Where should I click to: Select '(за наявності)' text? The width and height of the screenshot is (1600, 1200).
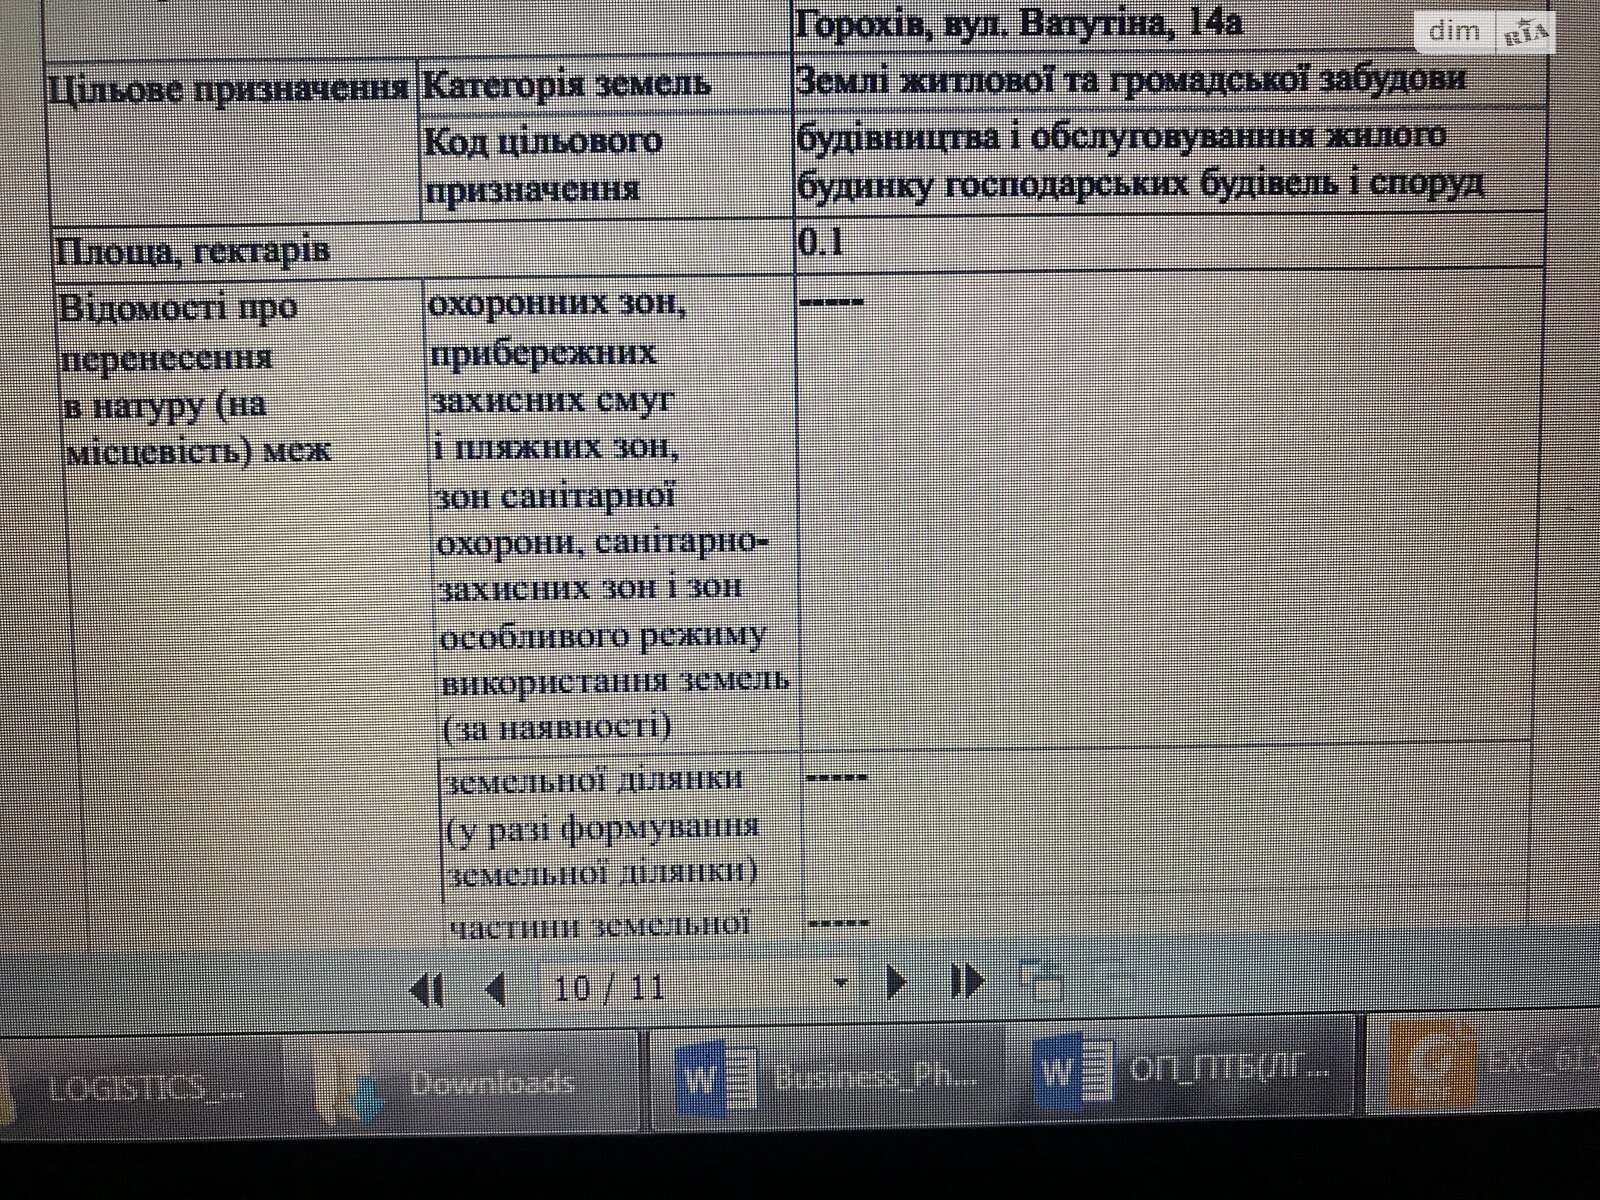point(556,727)
